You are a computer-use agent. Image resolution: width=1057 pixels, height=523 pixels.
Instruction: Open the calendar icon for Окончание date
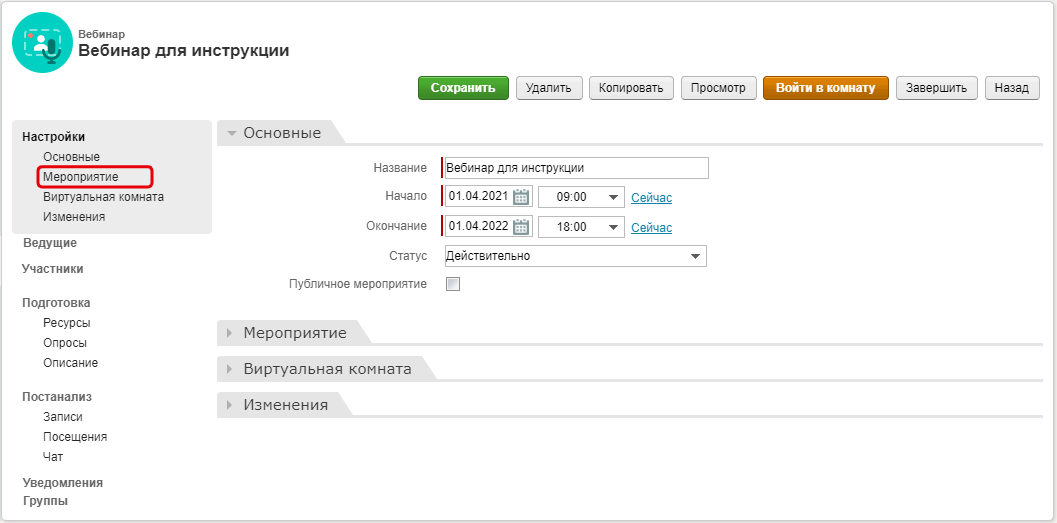pos(520,226)
